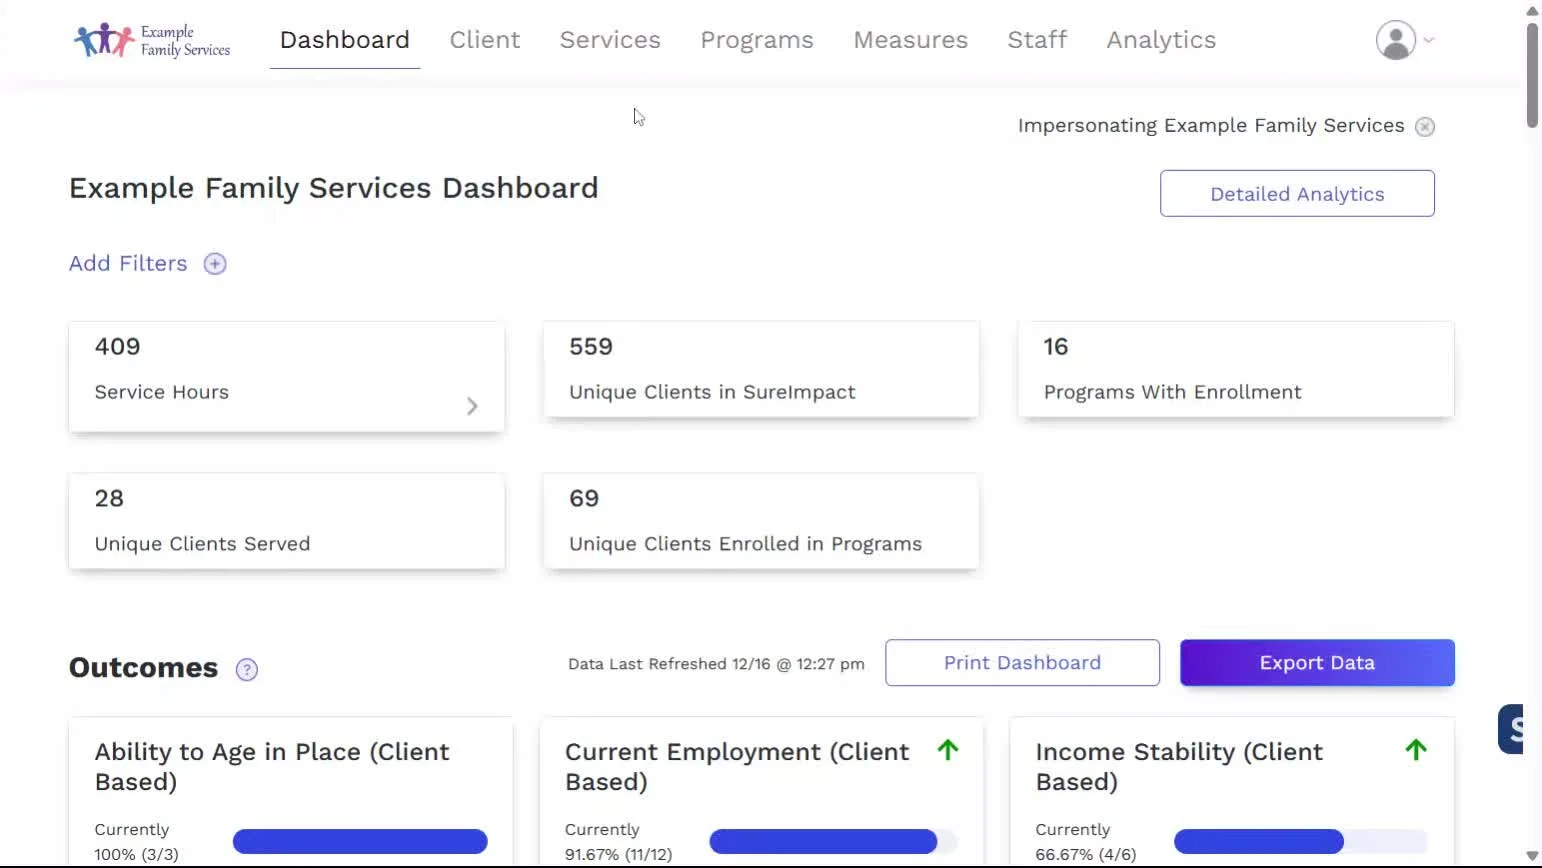Click the Detailed Analytics button
The height and width of the screenshot is (868, 1542).
1297,194
